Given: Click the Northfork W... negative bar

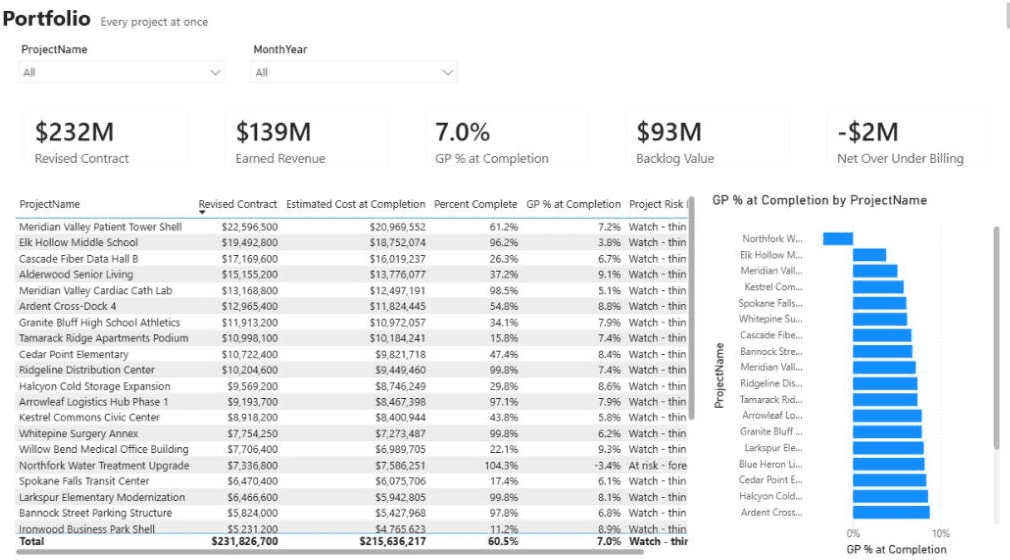Looking at the screenshot, I should [838, 238].
